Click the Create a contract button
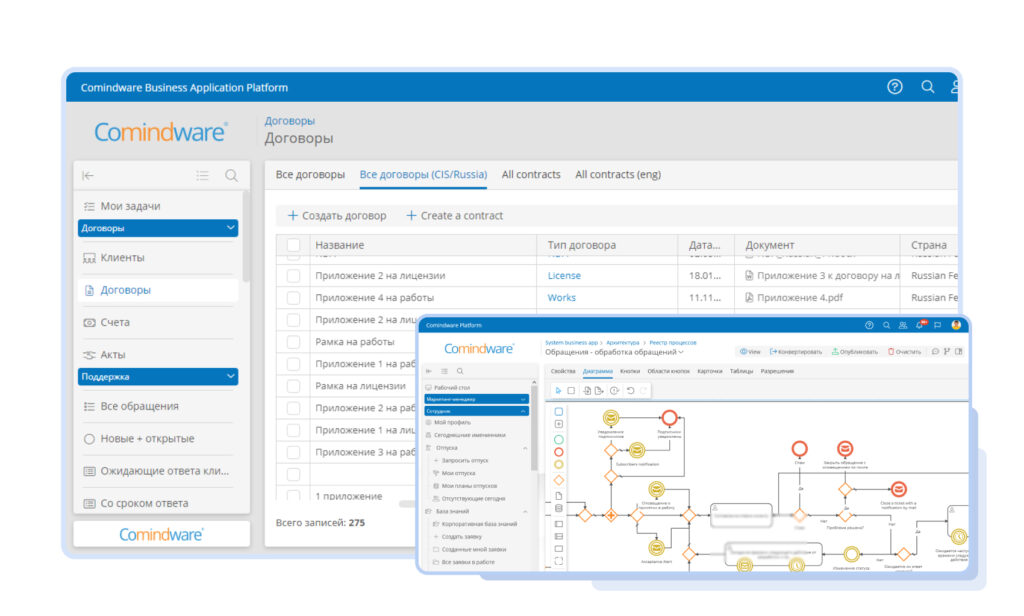The image size is (1024, 616). 455,216
